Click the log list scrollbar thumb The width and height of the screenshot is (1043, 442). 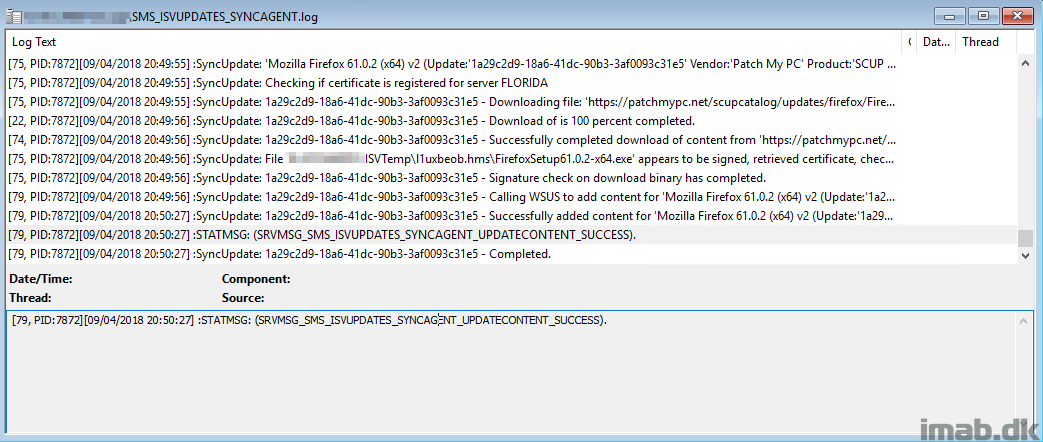coord(1028,239)
